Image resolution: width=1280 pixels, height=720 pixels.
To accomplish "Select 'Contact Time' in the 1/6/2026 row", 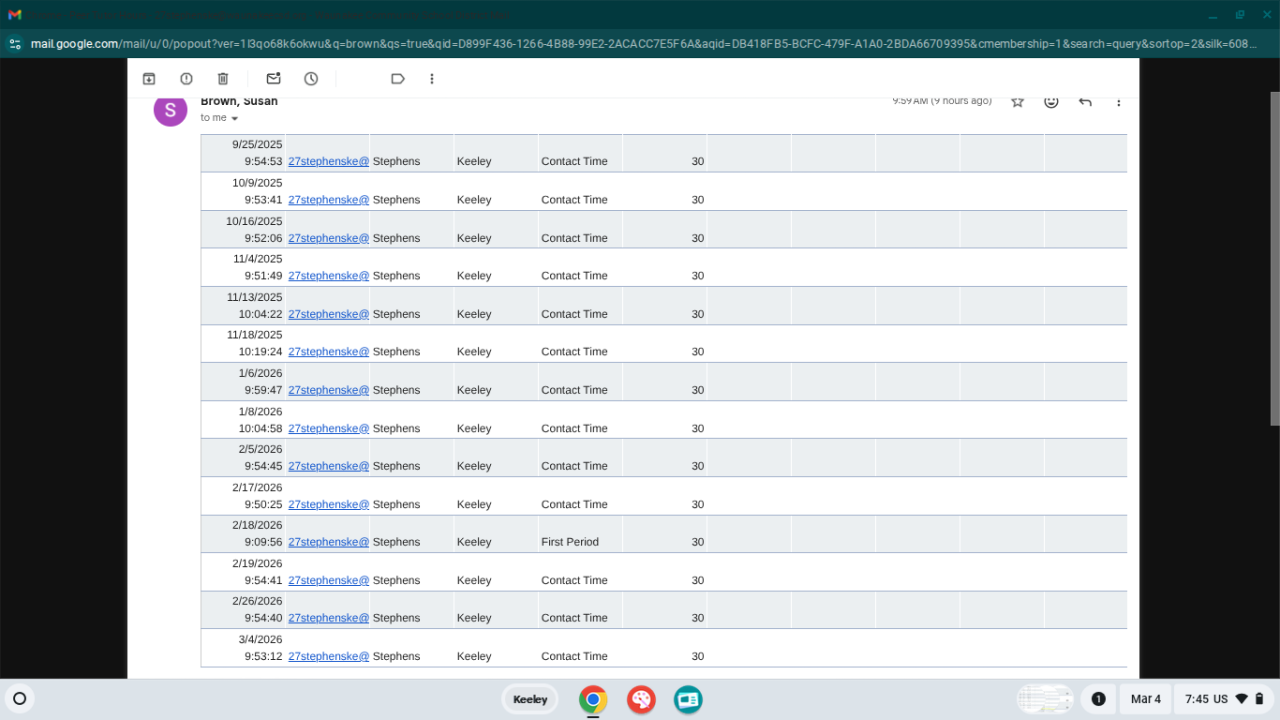I will click(574, 390).
